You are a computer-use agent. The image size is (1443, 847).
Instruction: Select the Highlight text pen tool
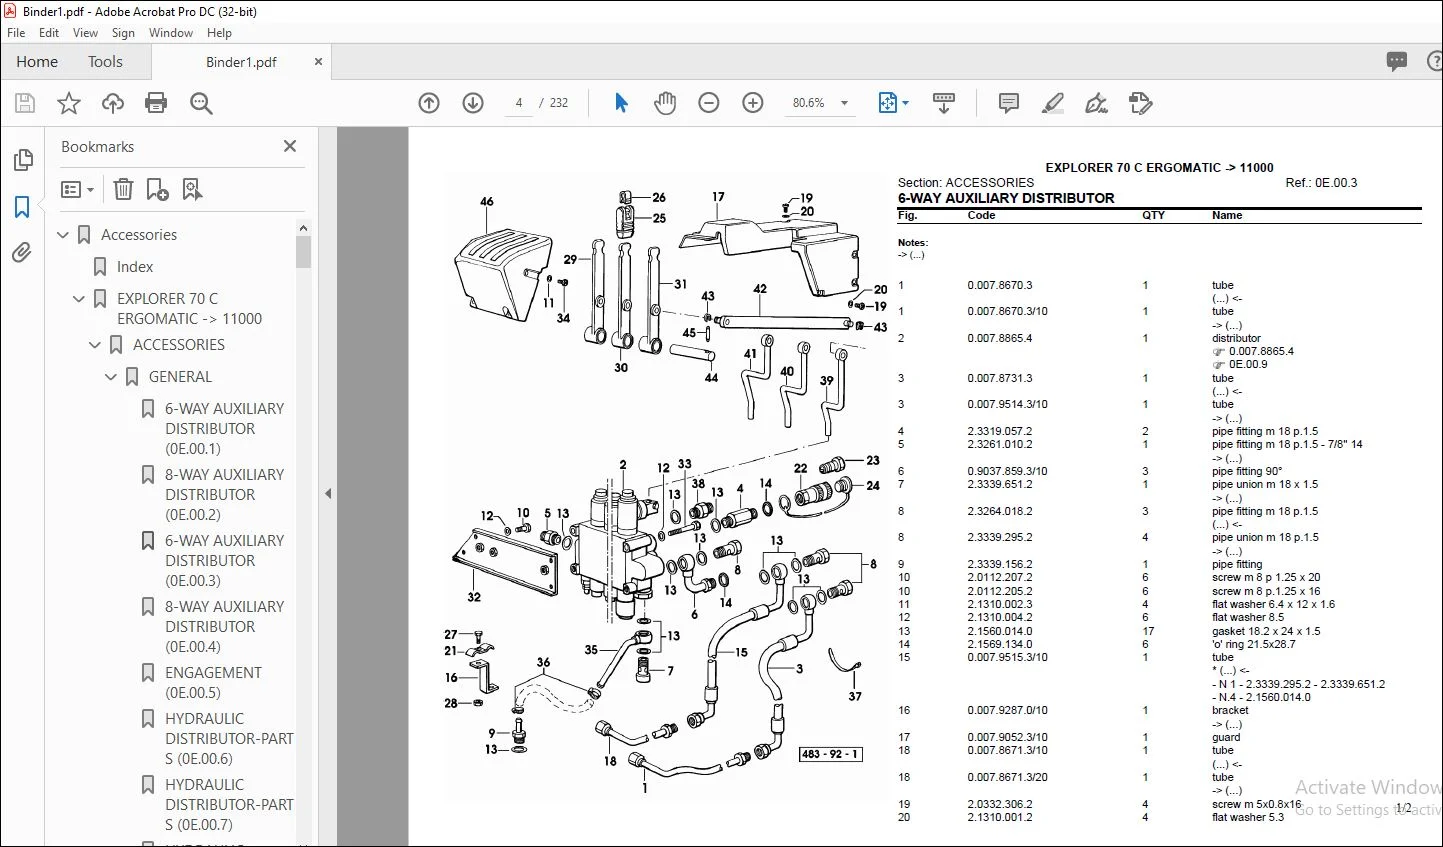[1052, 103]
